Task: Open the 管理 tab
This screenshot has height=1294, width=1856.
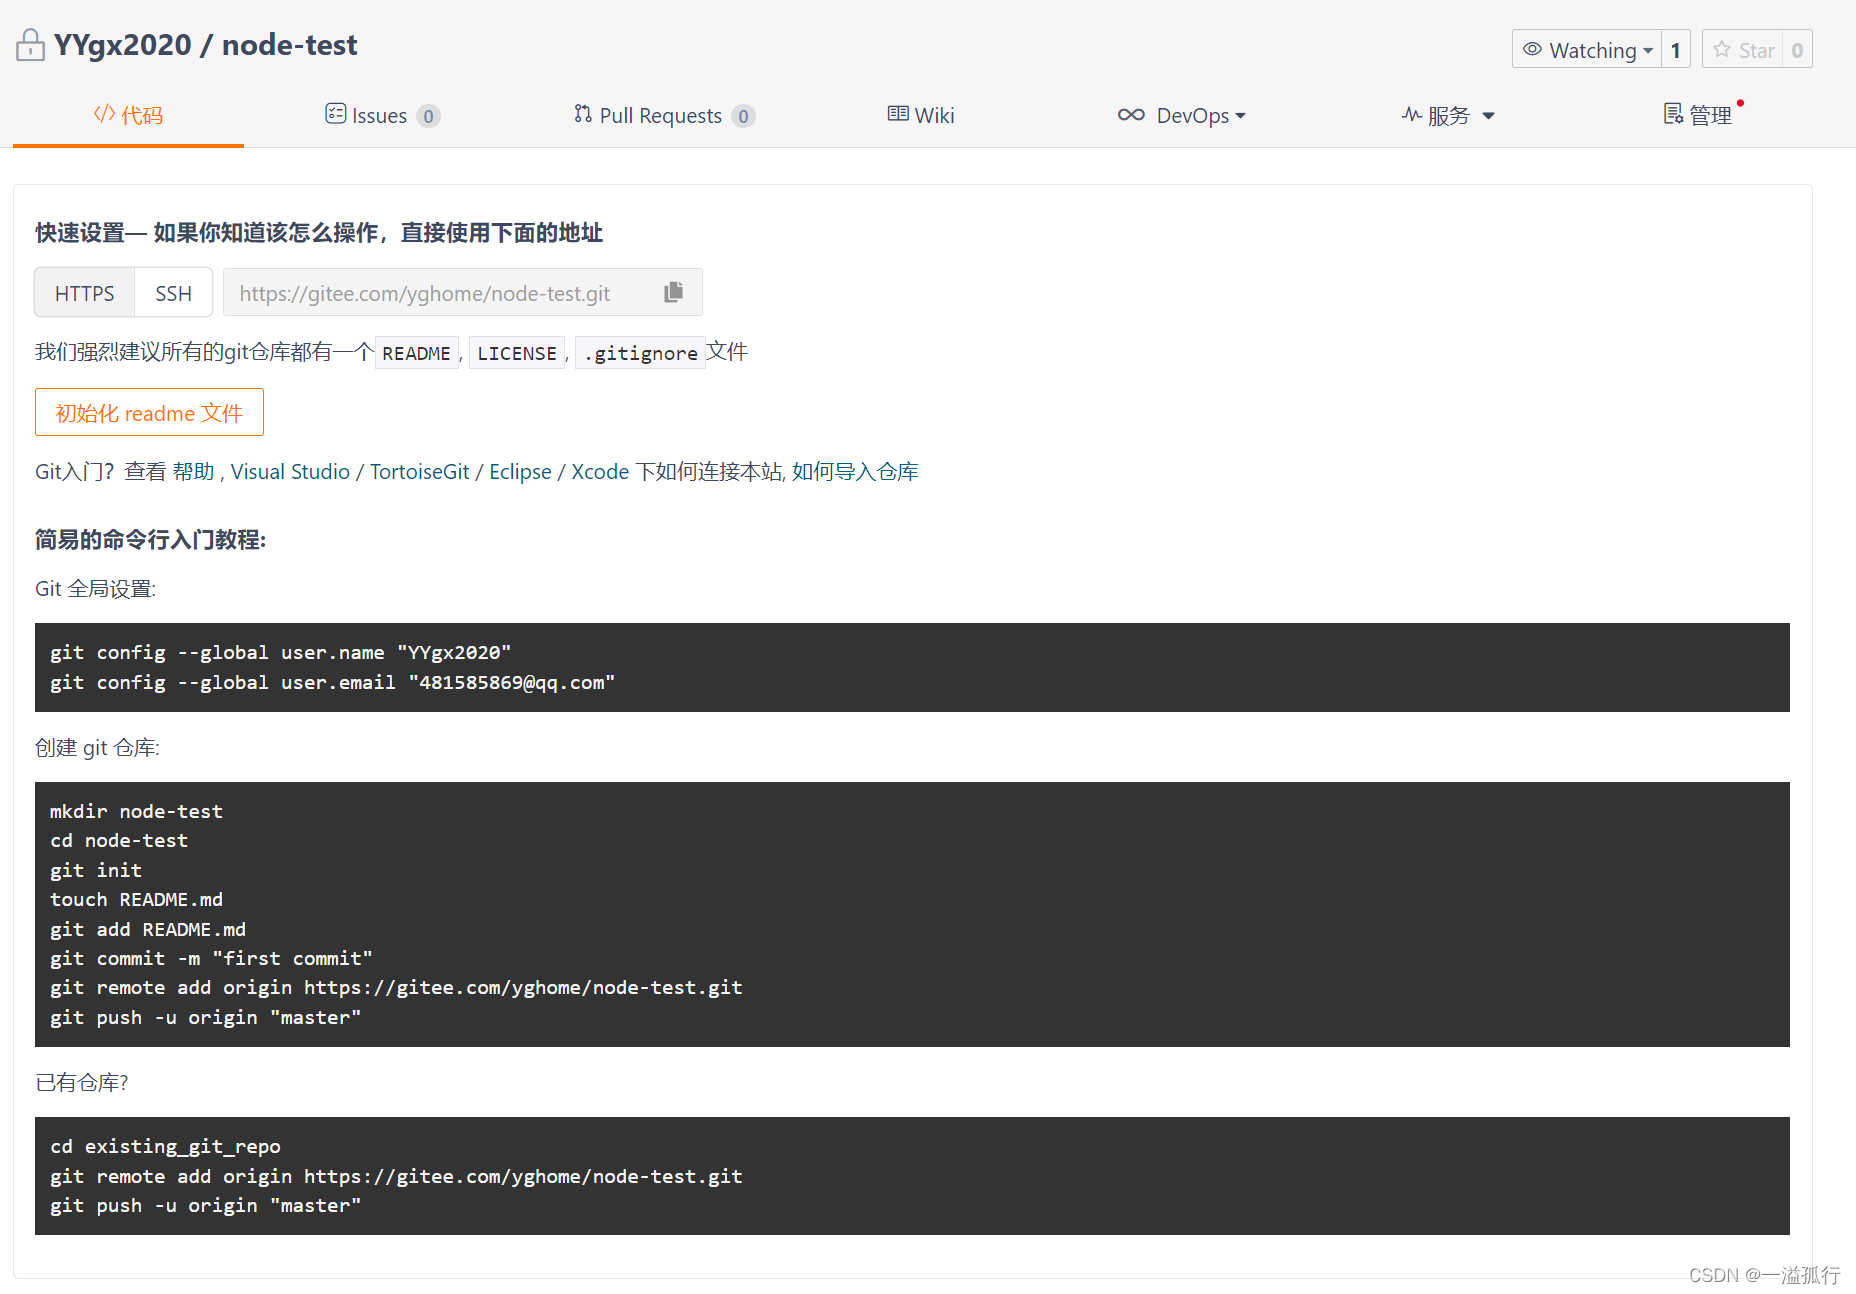Action: point(1698,115)
